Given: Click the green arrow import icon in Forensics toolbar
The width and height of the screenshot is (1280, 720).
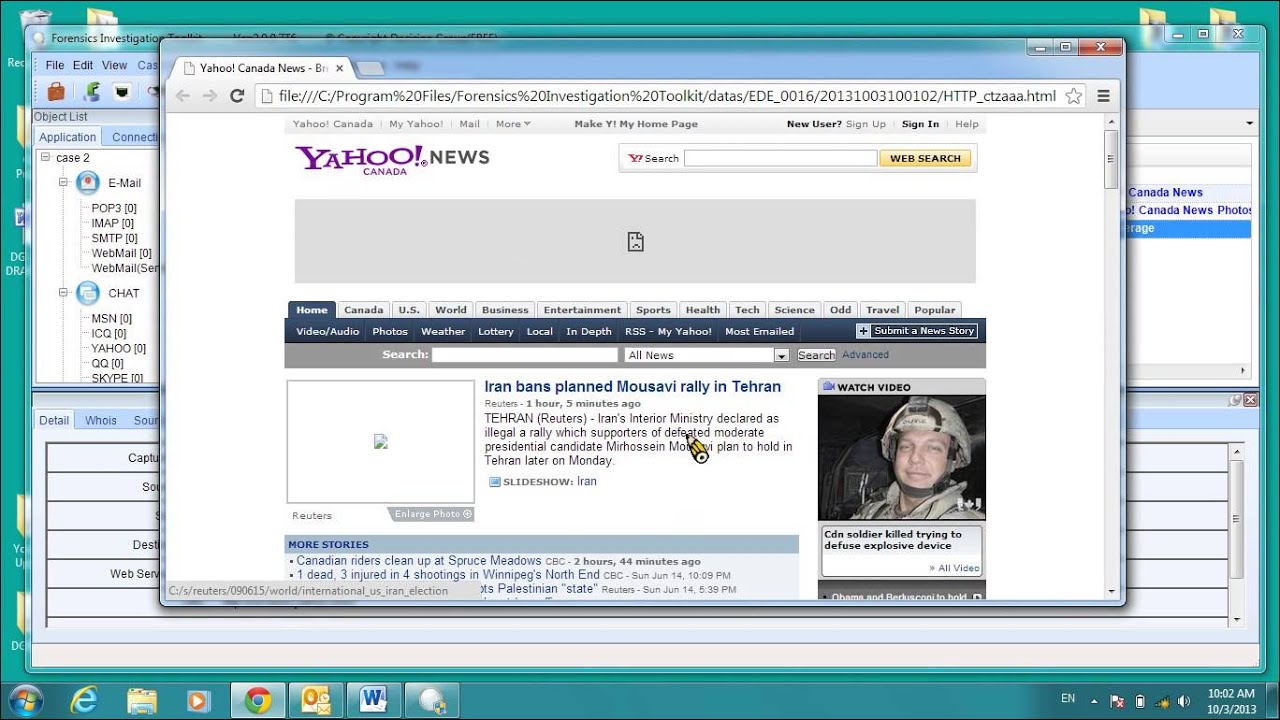Looking at the screenshot, I should (91, 92).
